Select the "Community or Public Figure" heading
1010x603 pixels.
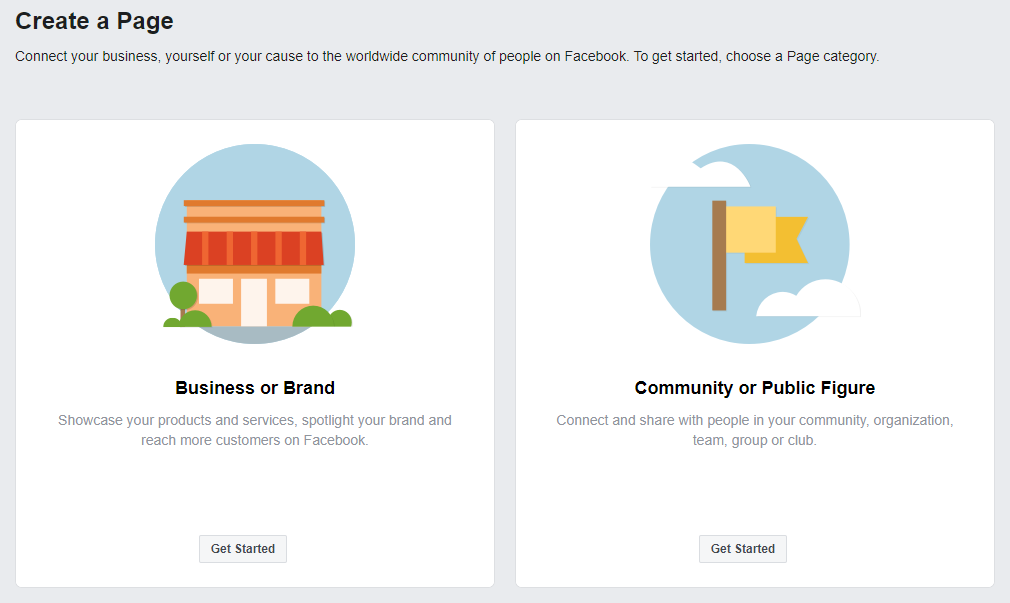click(755, 388)
